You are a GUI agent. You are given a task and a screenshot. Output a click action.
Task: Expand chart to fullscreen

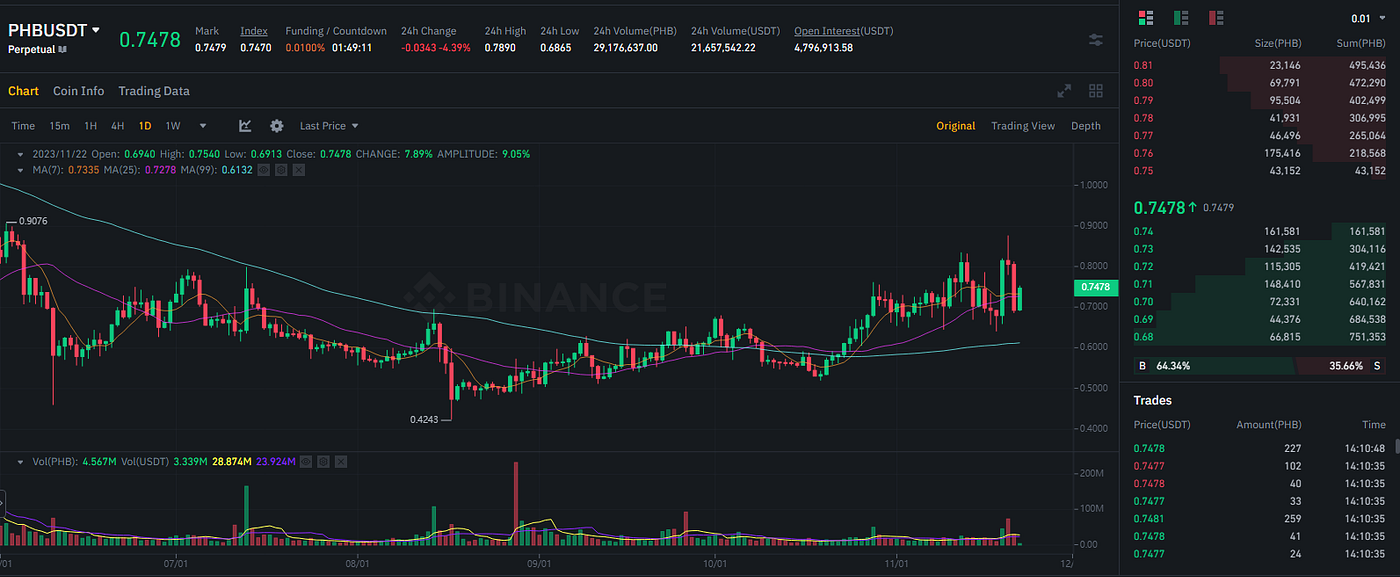coord(1064,91)
